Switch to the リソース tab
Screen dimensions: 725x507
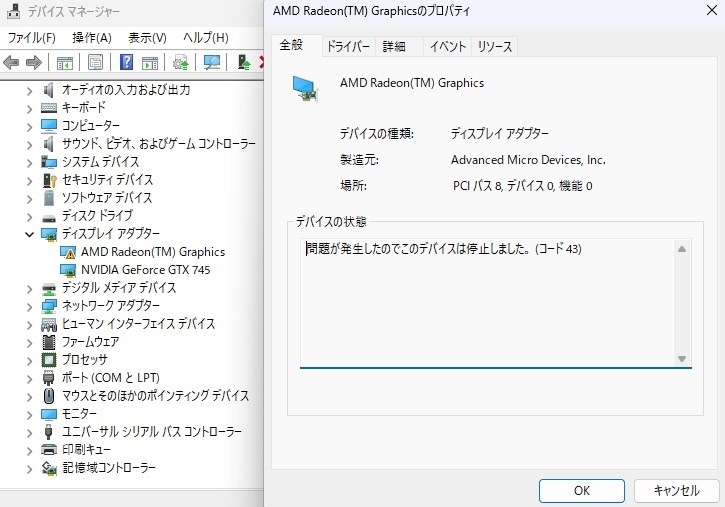tap(494, 47)
